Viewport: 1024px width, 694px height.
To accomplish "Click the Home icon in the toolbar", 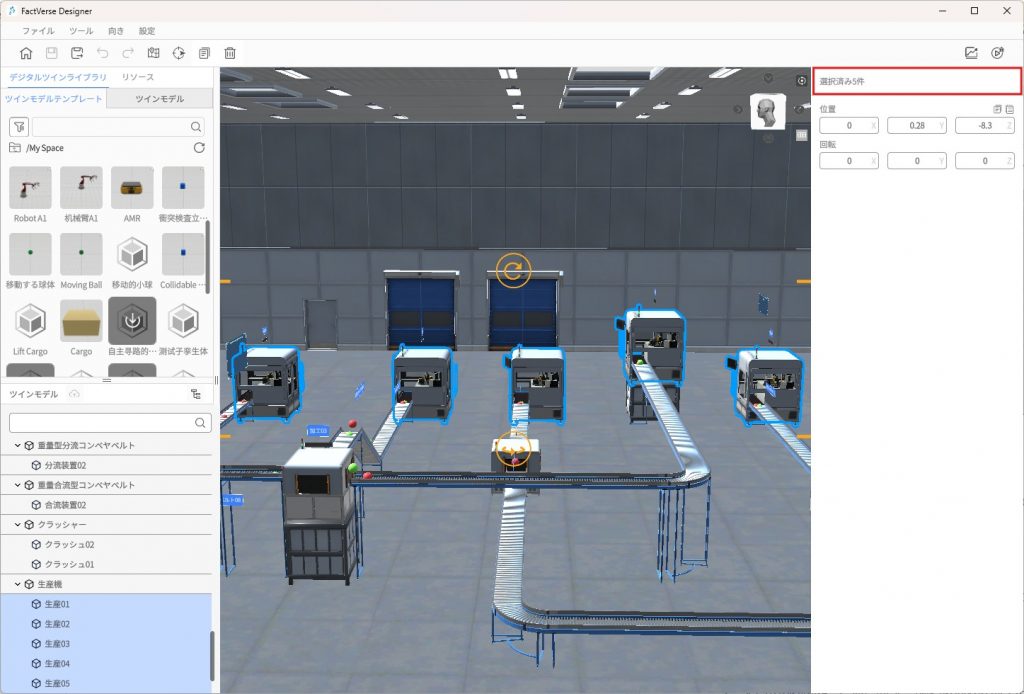I will [26, 53].
